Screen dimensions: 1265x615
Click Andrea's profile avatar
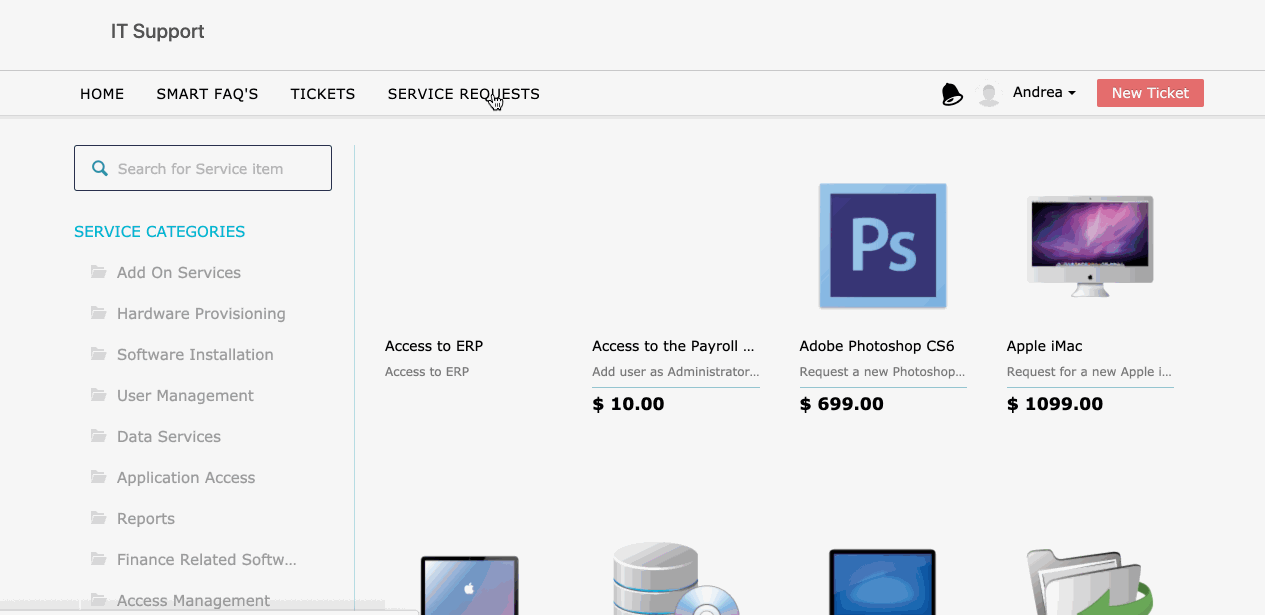[x=989, y=94]
